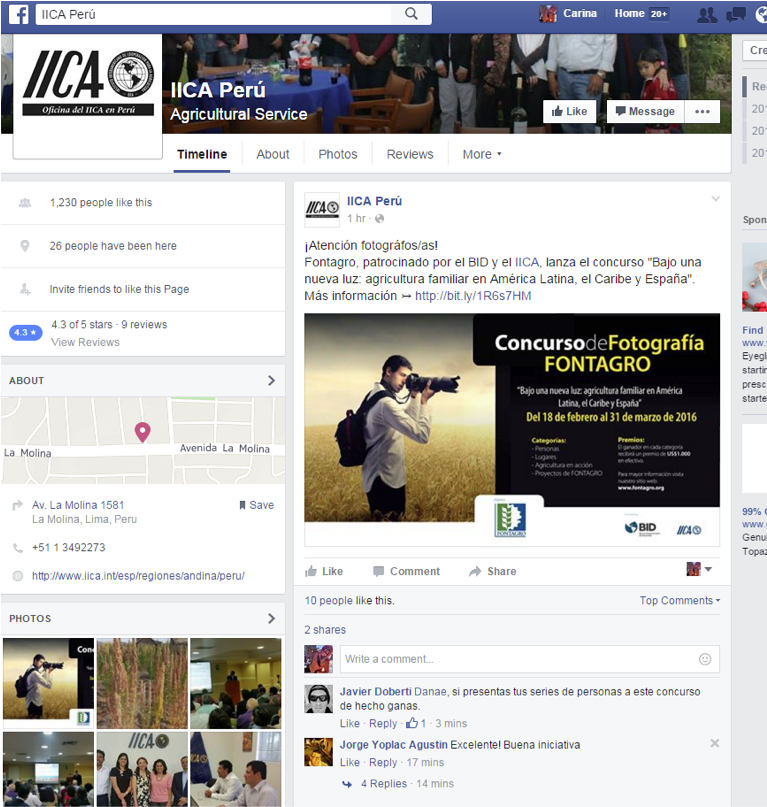Screen dimensions: 767x807
Task: Hide Jorge Yoplac Agustin's comment with X
Action: pyautogui.click(x=714, y=743)
